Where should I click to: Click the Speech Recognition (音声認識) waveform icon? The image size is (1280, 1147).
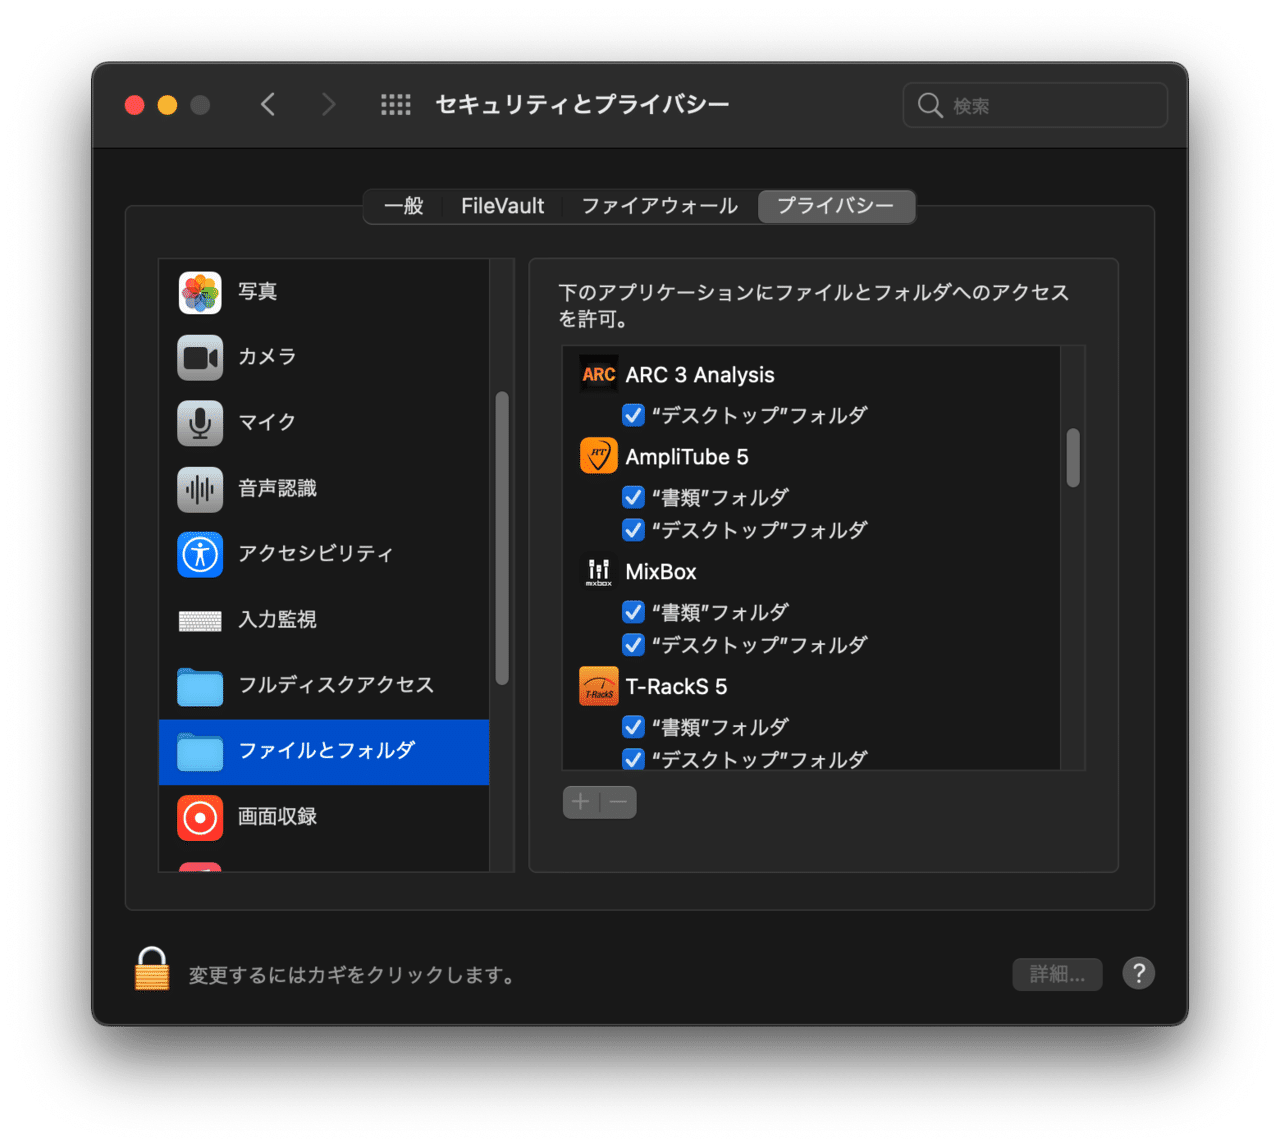tap(200, 488)
